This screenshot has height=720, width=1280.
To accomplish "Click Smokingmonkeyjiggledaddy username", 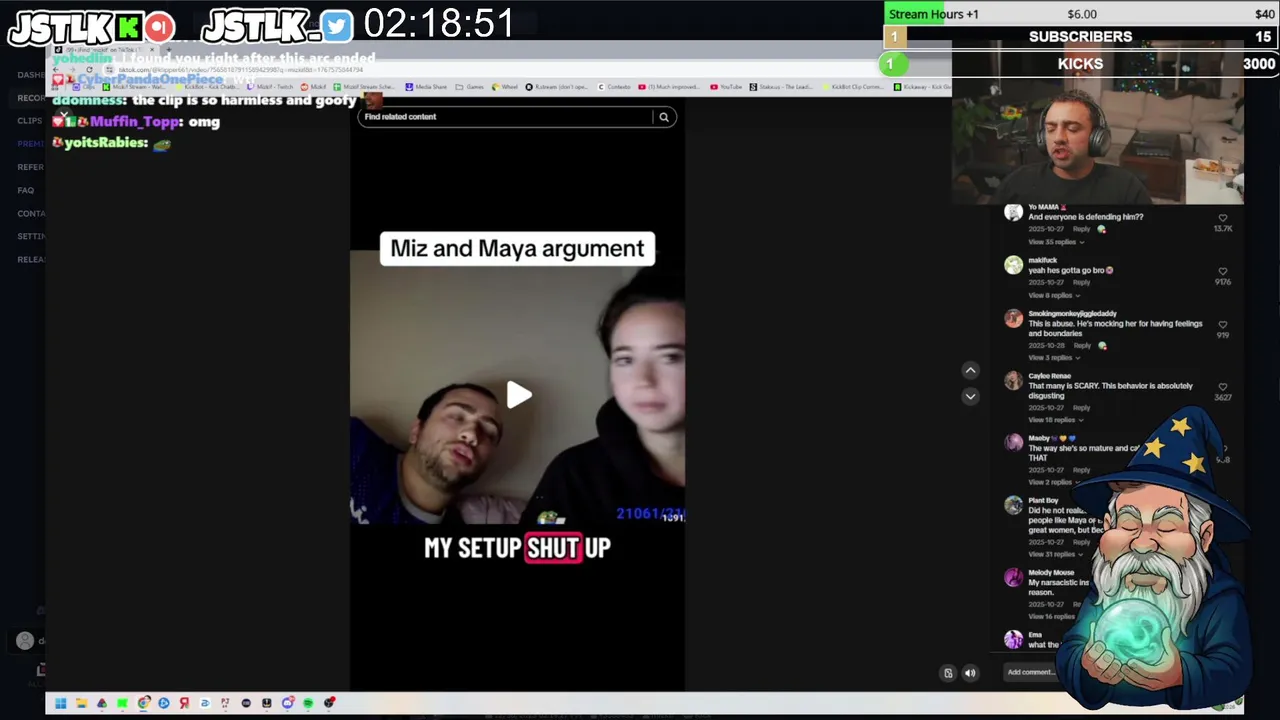I will tap(1072, 314).
